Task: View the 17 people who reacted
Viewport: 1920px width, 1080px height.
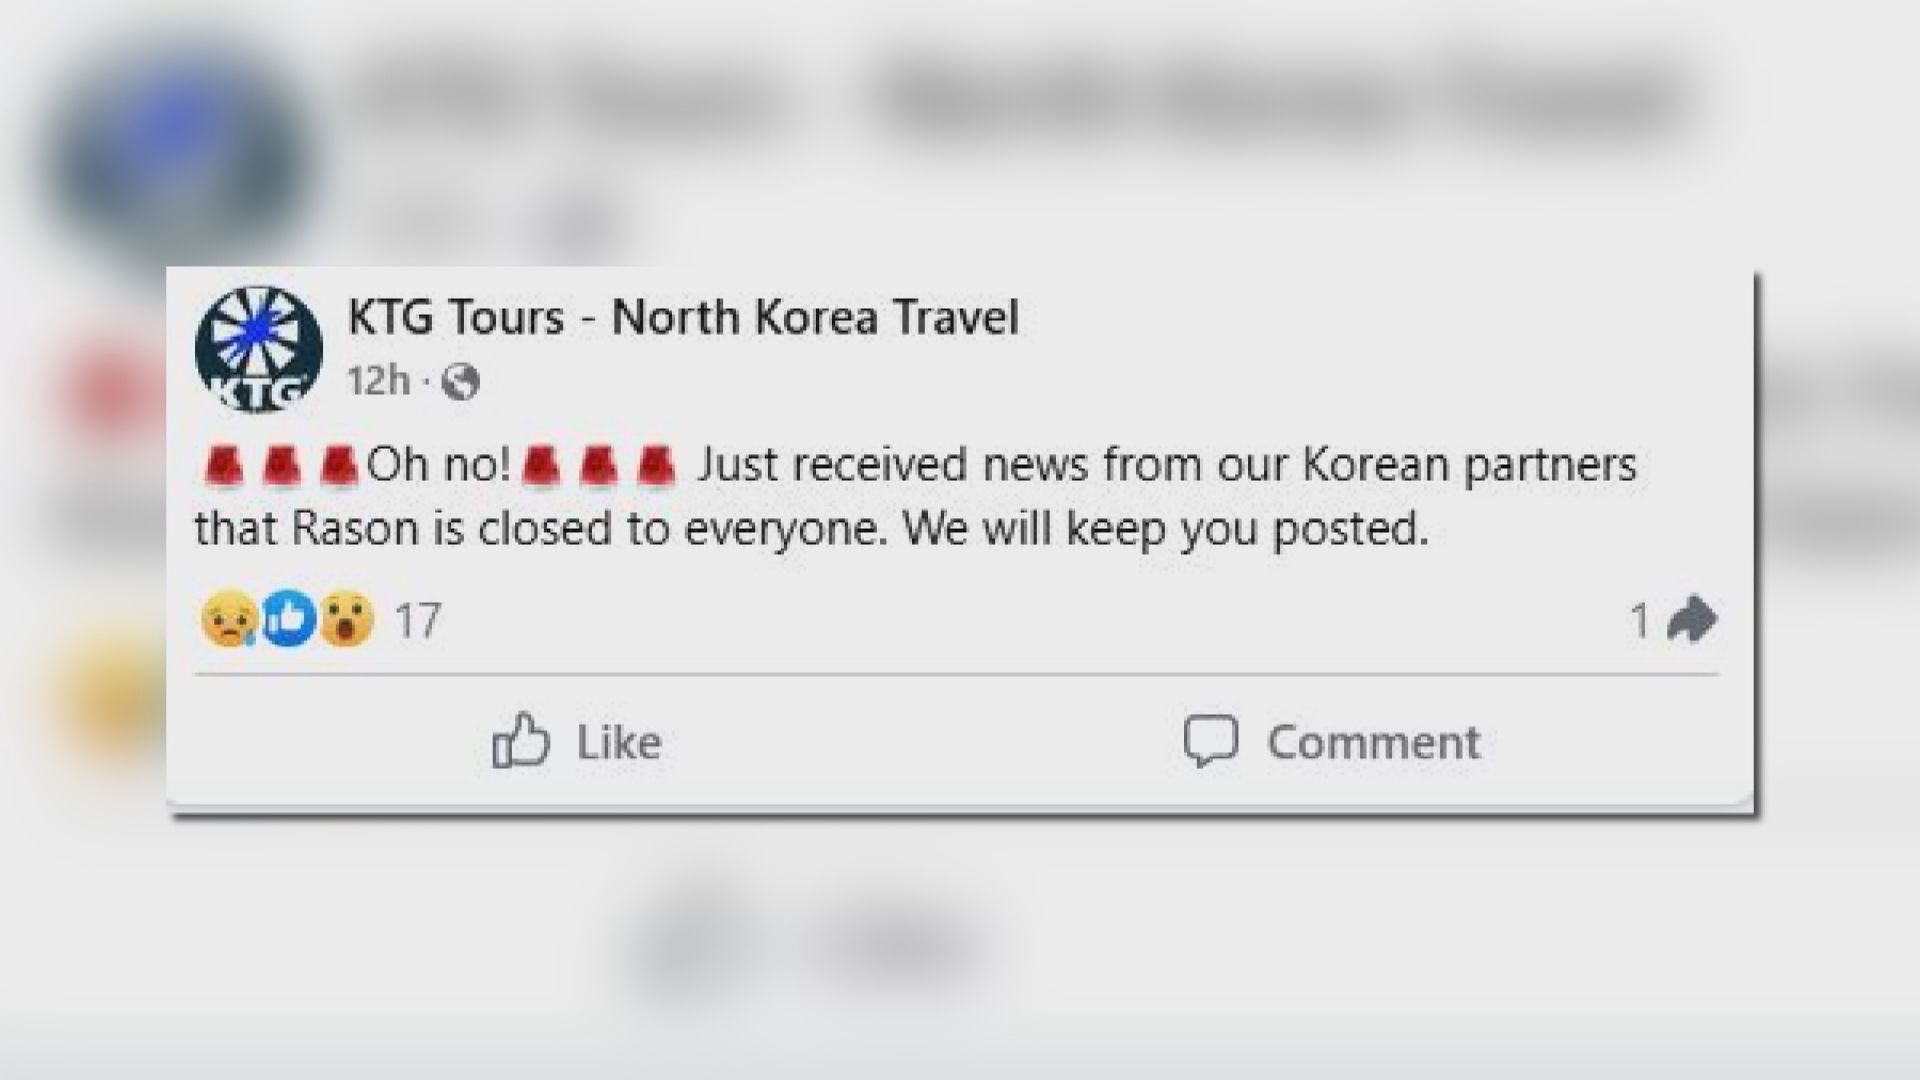Action: [416, 620]
